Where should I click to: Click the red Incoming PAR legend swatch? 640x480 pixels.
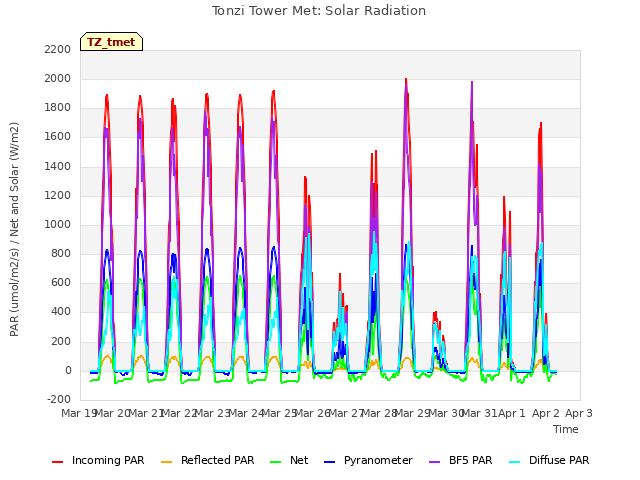pos(58,462)
